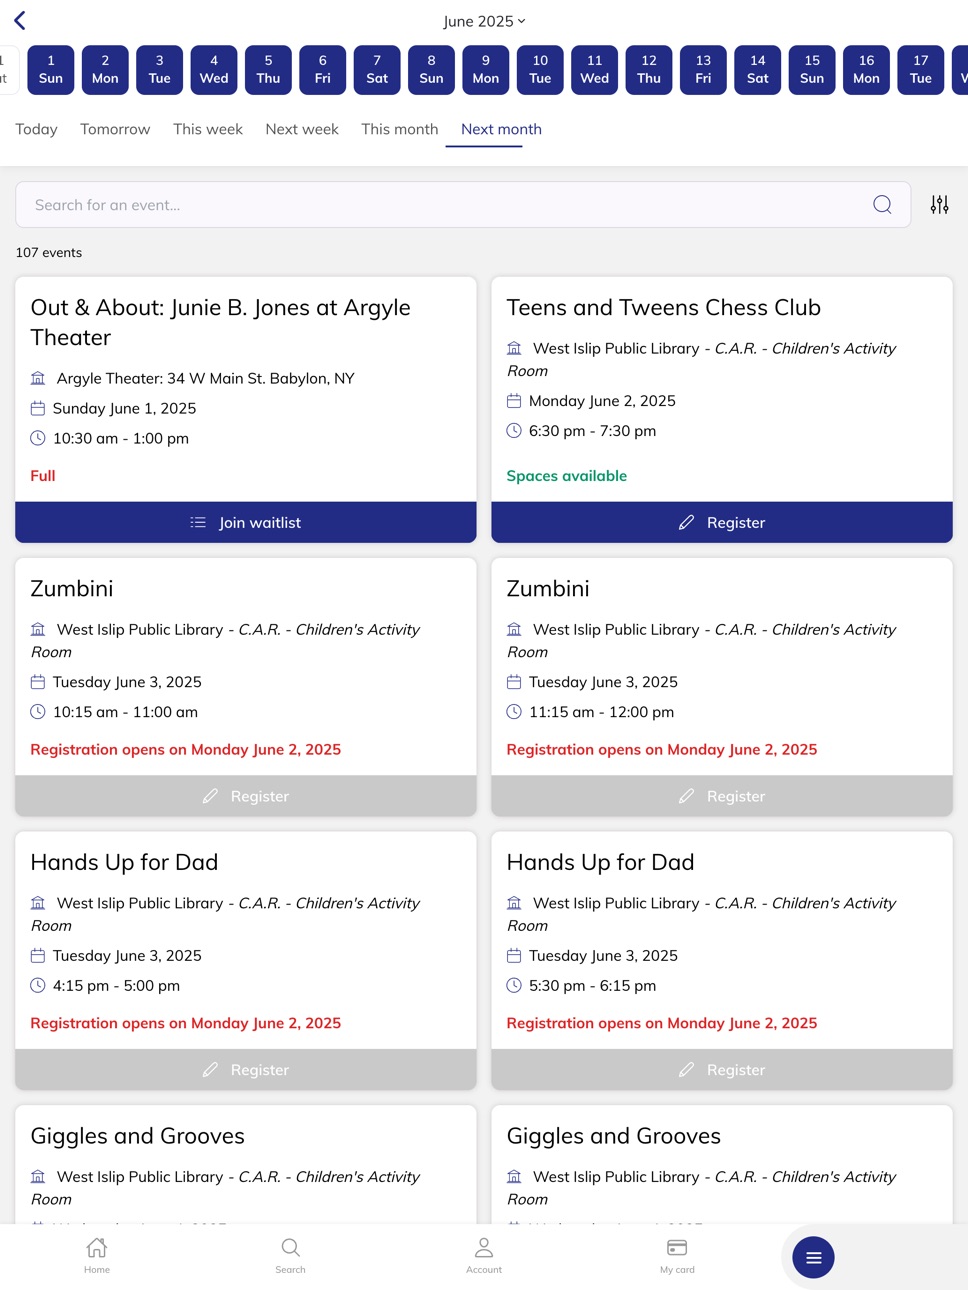Pick the 14 Sat date chip

coord(758,70)
